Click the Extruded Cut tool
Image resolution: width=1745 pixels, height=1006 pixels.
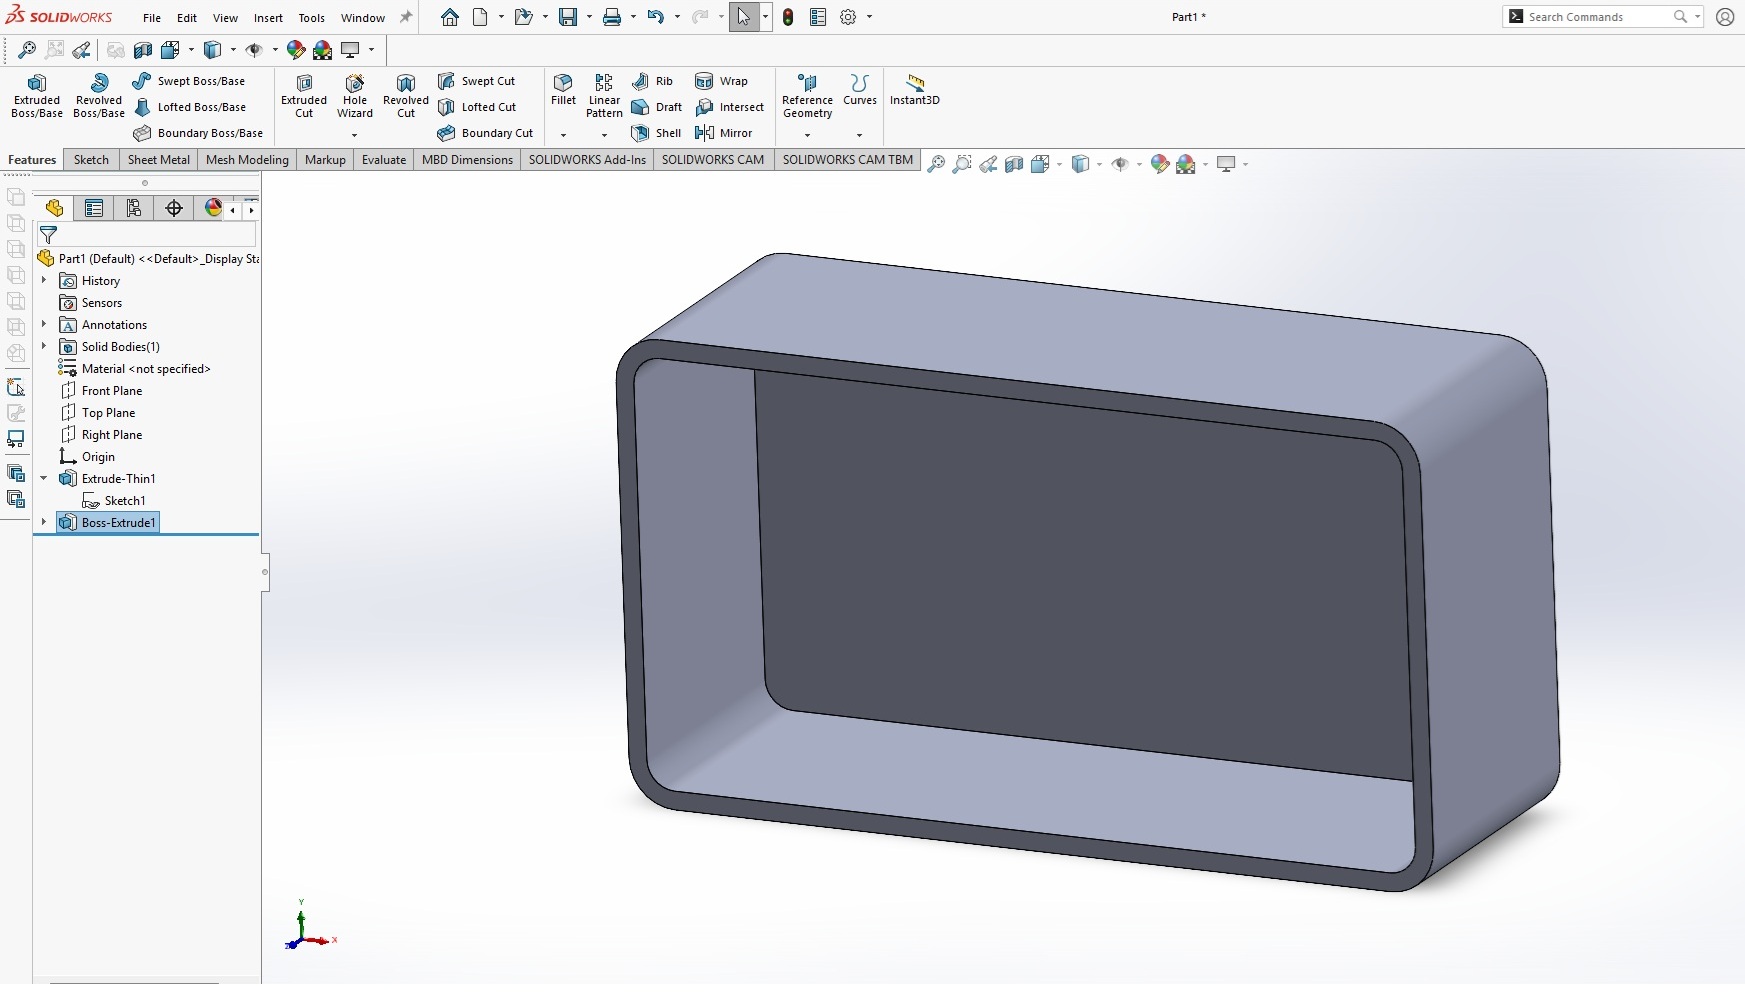[x=304, y=95]
